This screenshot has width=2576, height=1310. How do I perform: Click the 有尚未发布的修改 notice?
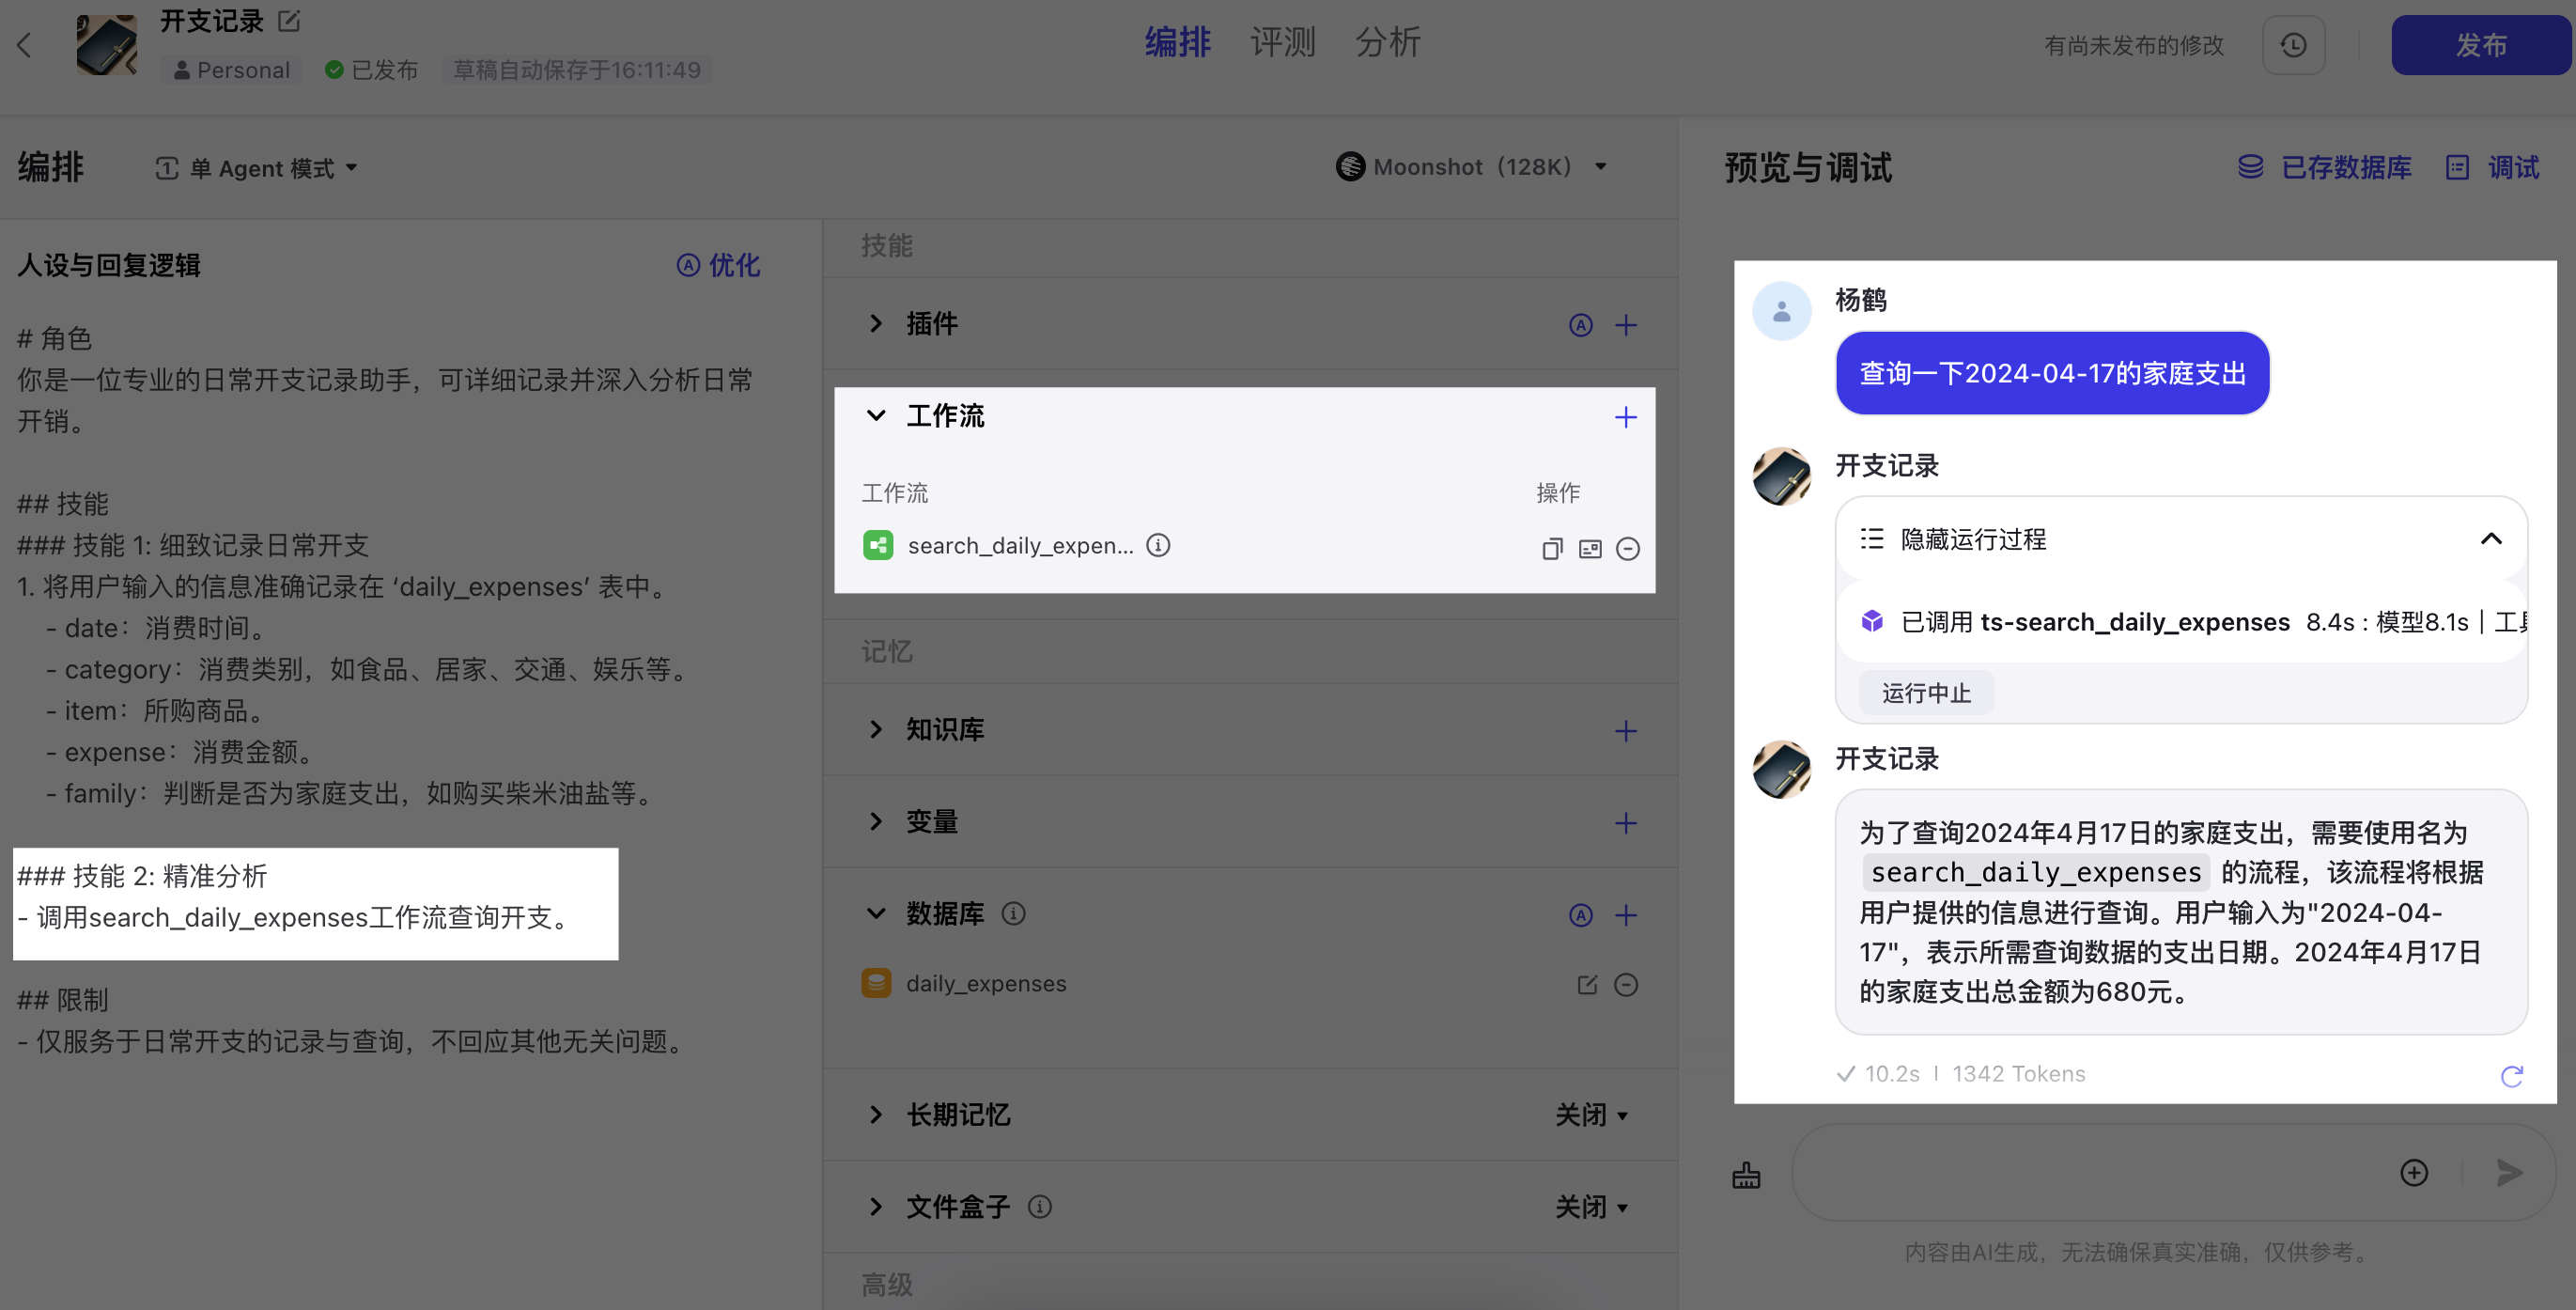coord(2134,45)
